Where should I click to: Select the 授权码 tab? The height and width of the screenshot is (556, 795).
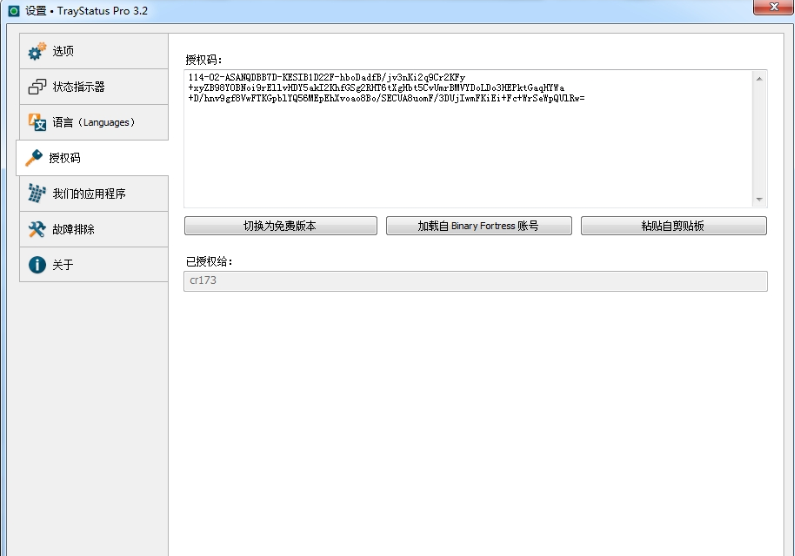tap(92, 158)
